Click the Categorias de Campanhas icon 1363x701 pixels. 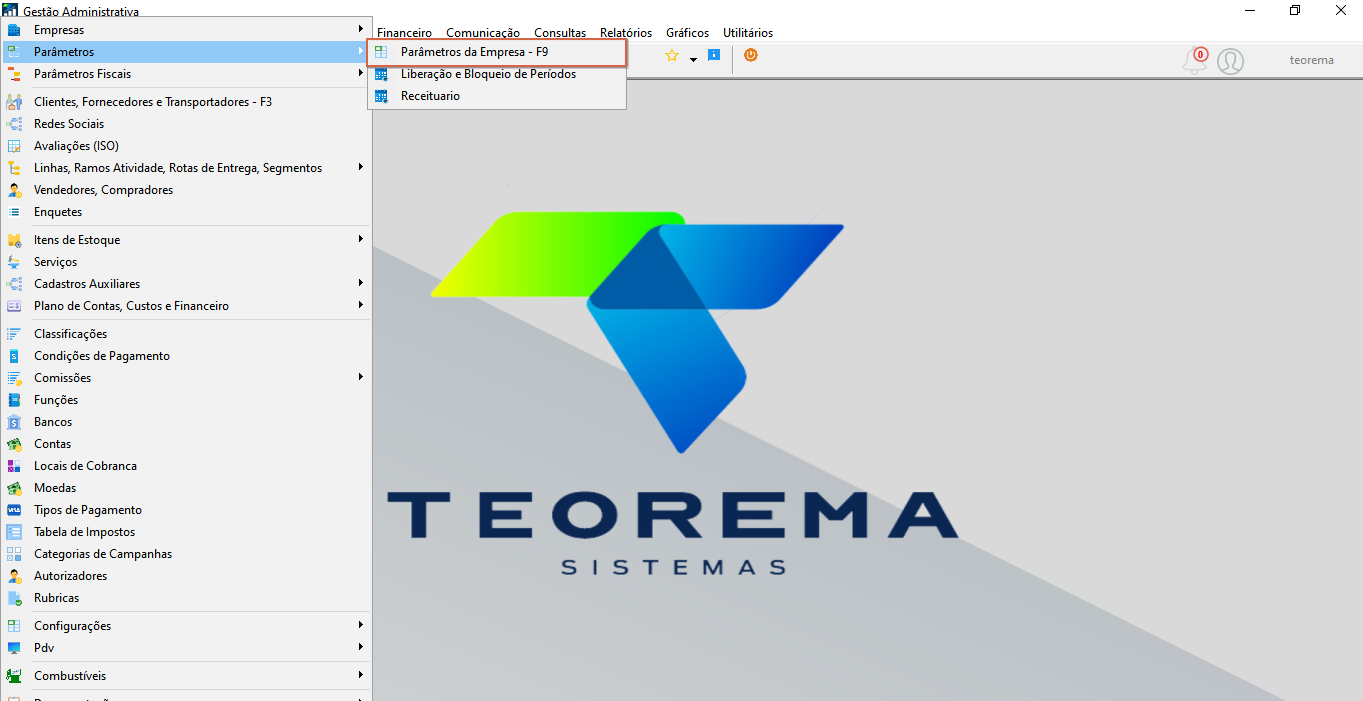pyautogui.click(x=14, y=554)
